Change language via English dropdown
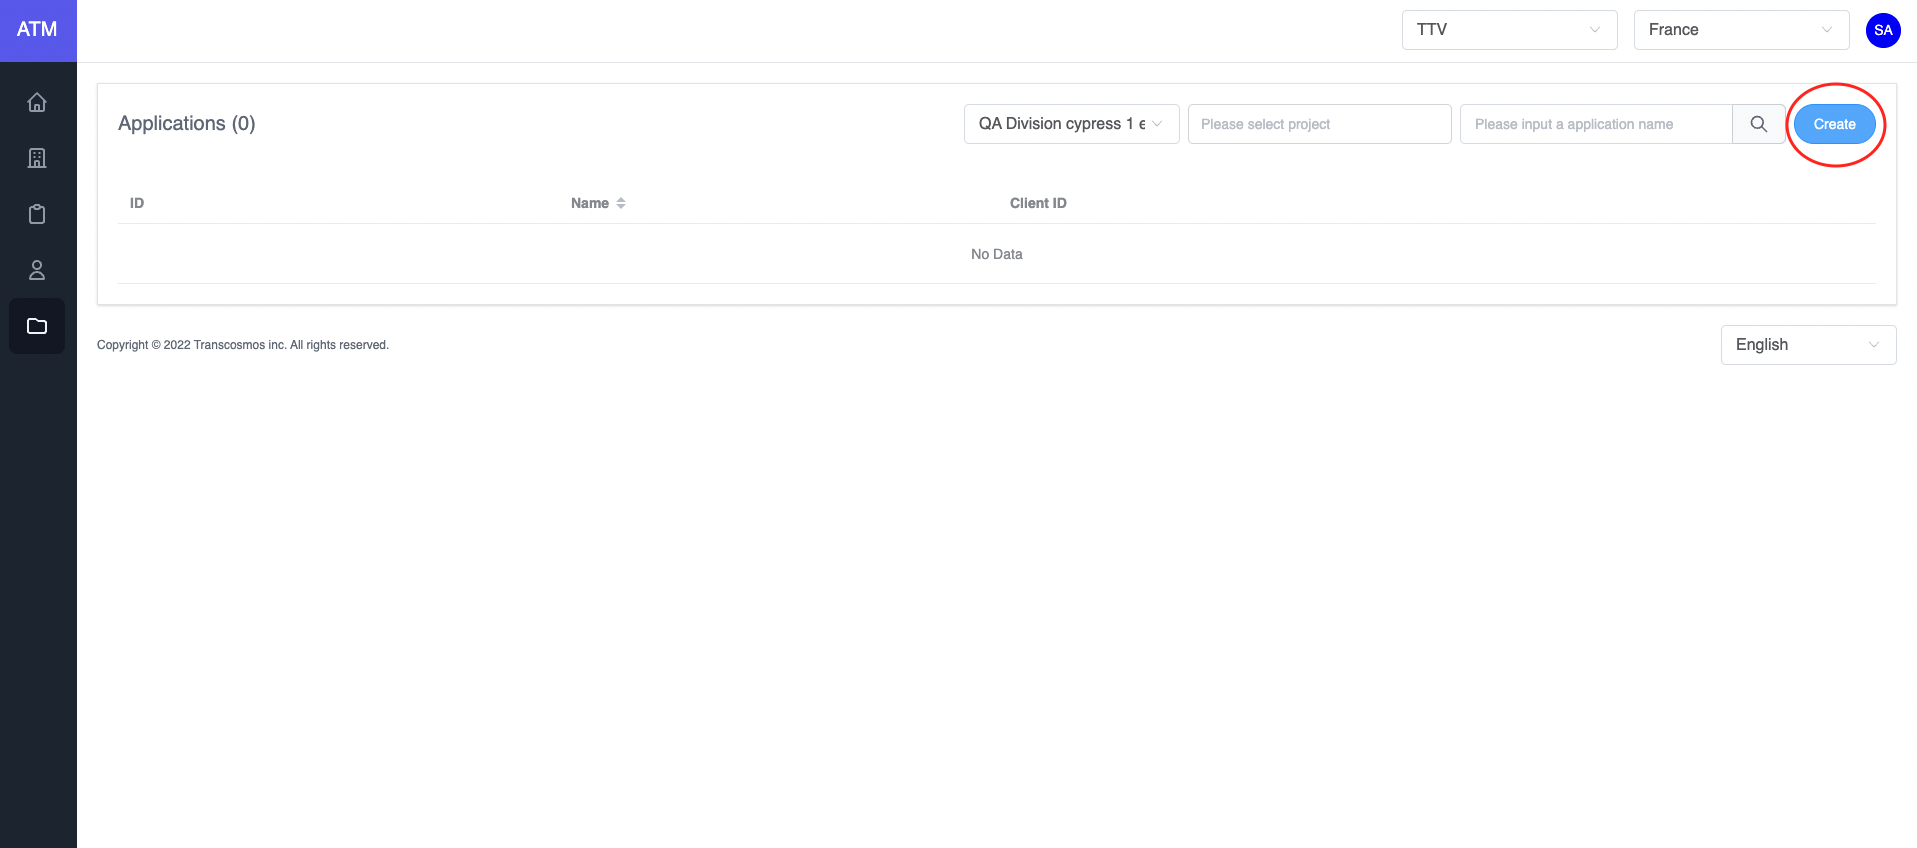Image resolution: width=1917 pixels, height=848 pixels. [x=1807, y=345]
